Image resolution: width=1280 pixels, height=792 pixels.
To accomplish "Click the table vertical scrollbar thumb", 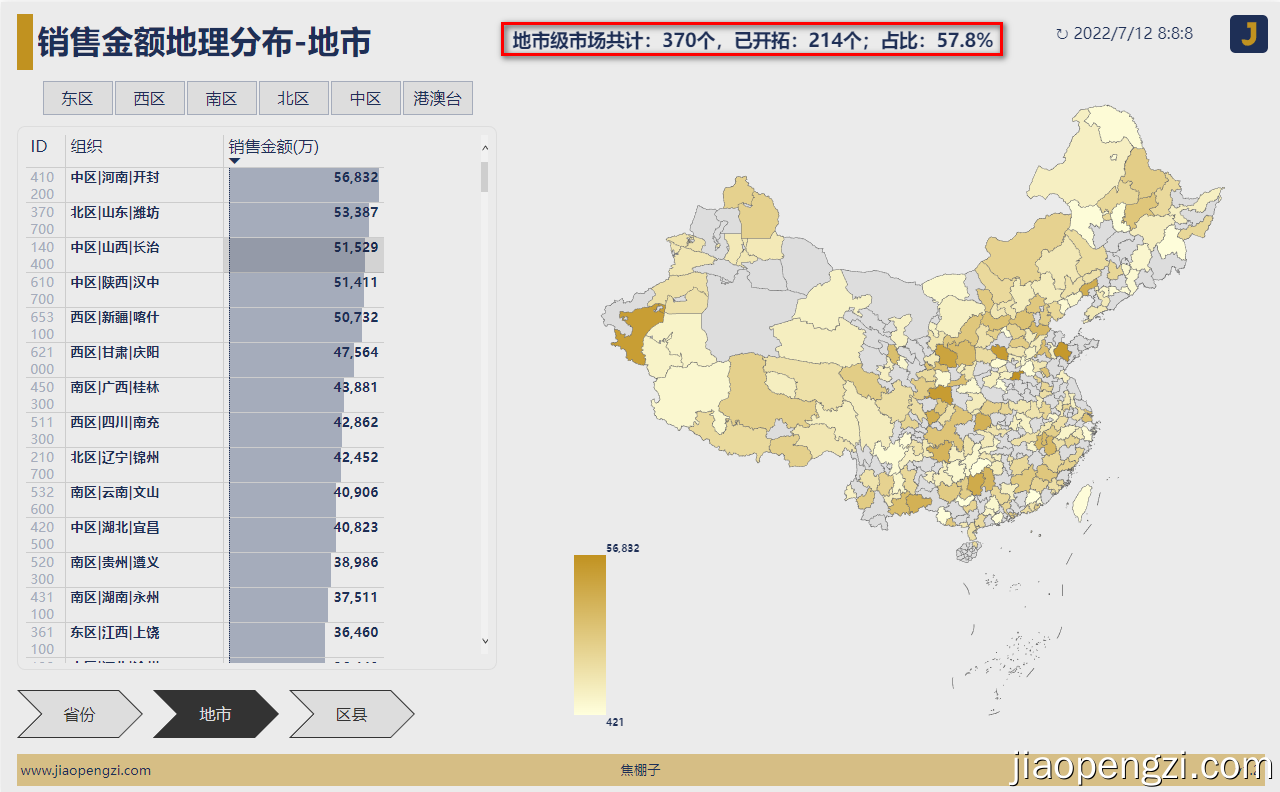I will click(x=485, y=176).
